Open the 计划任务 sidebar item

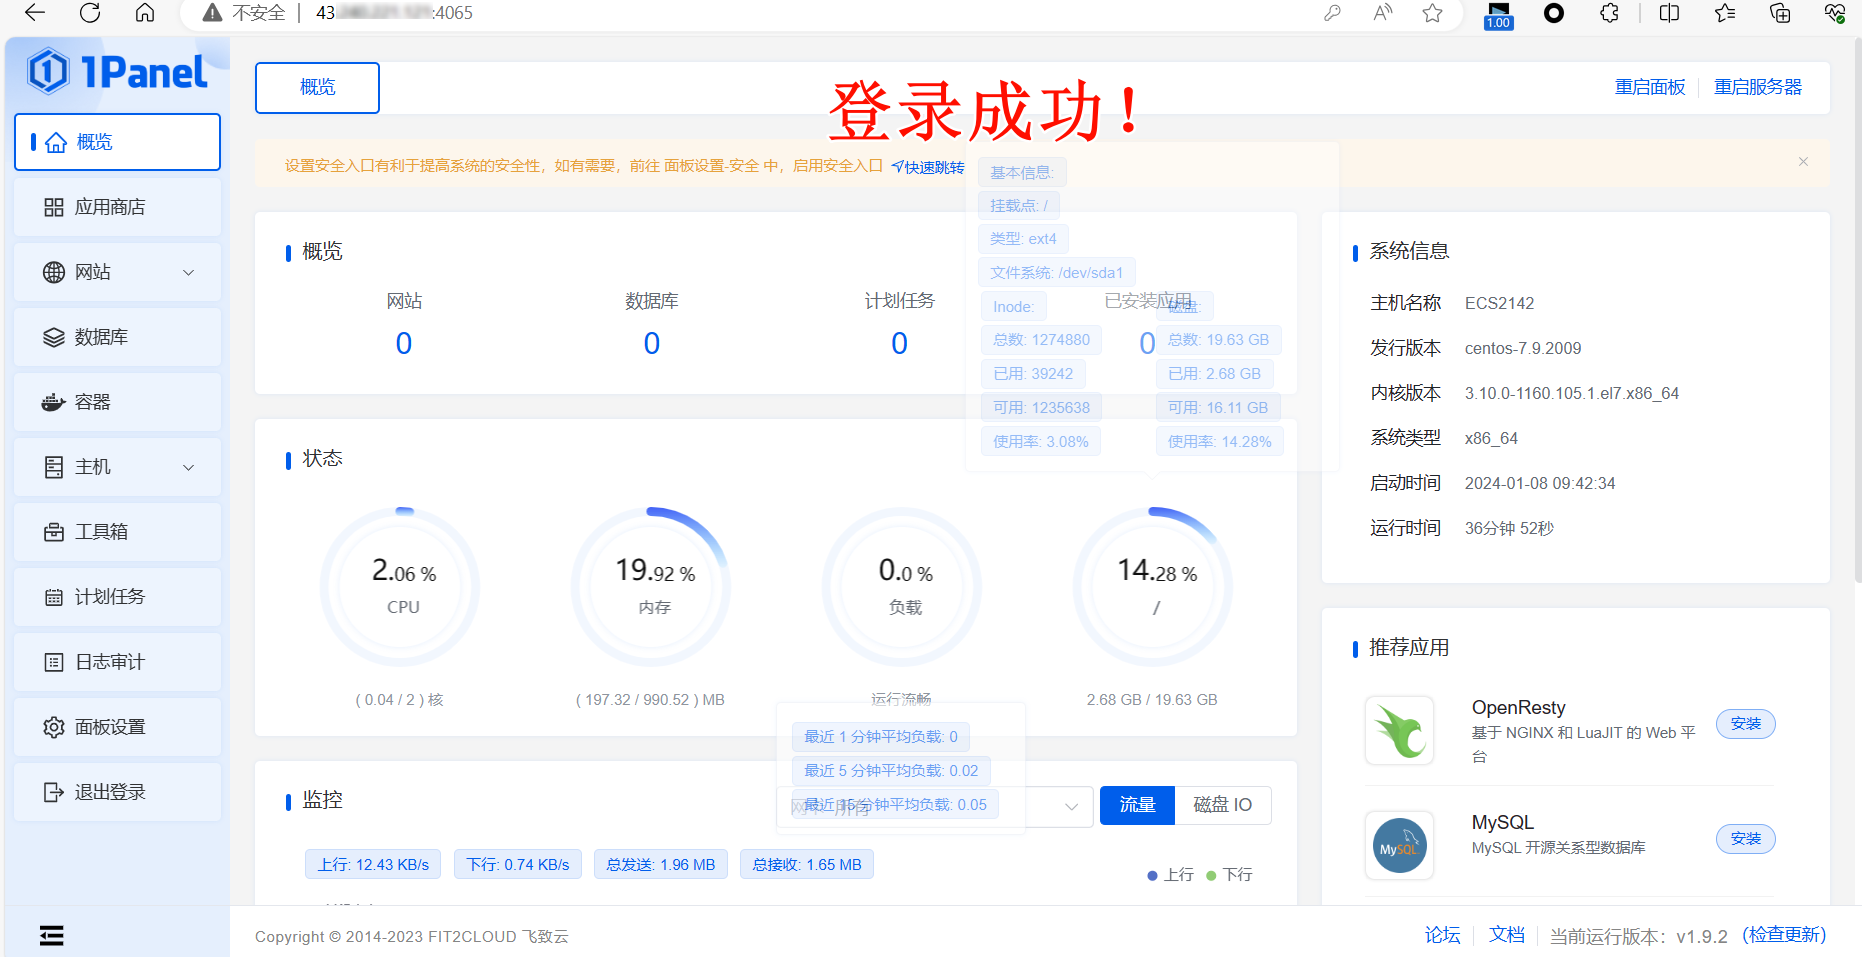117,597
